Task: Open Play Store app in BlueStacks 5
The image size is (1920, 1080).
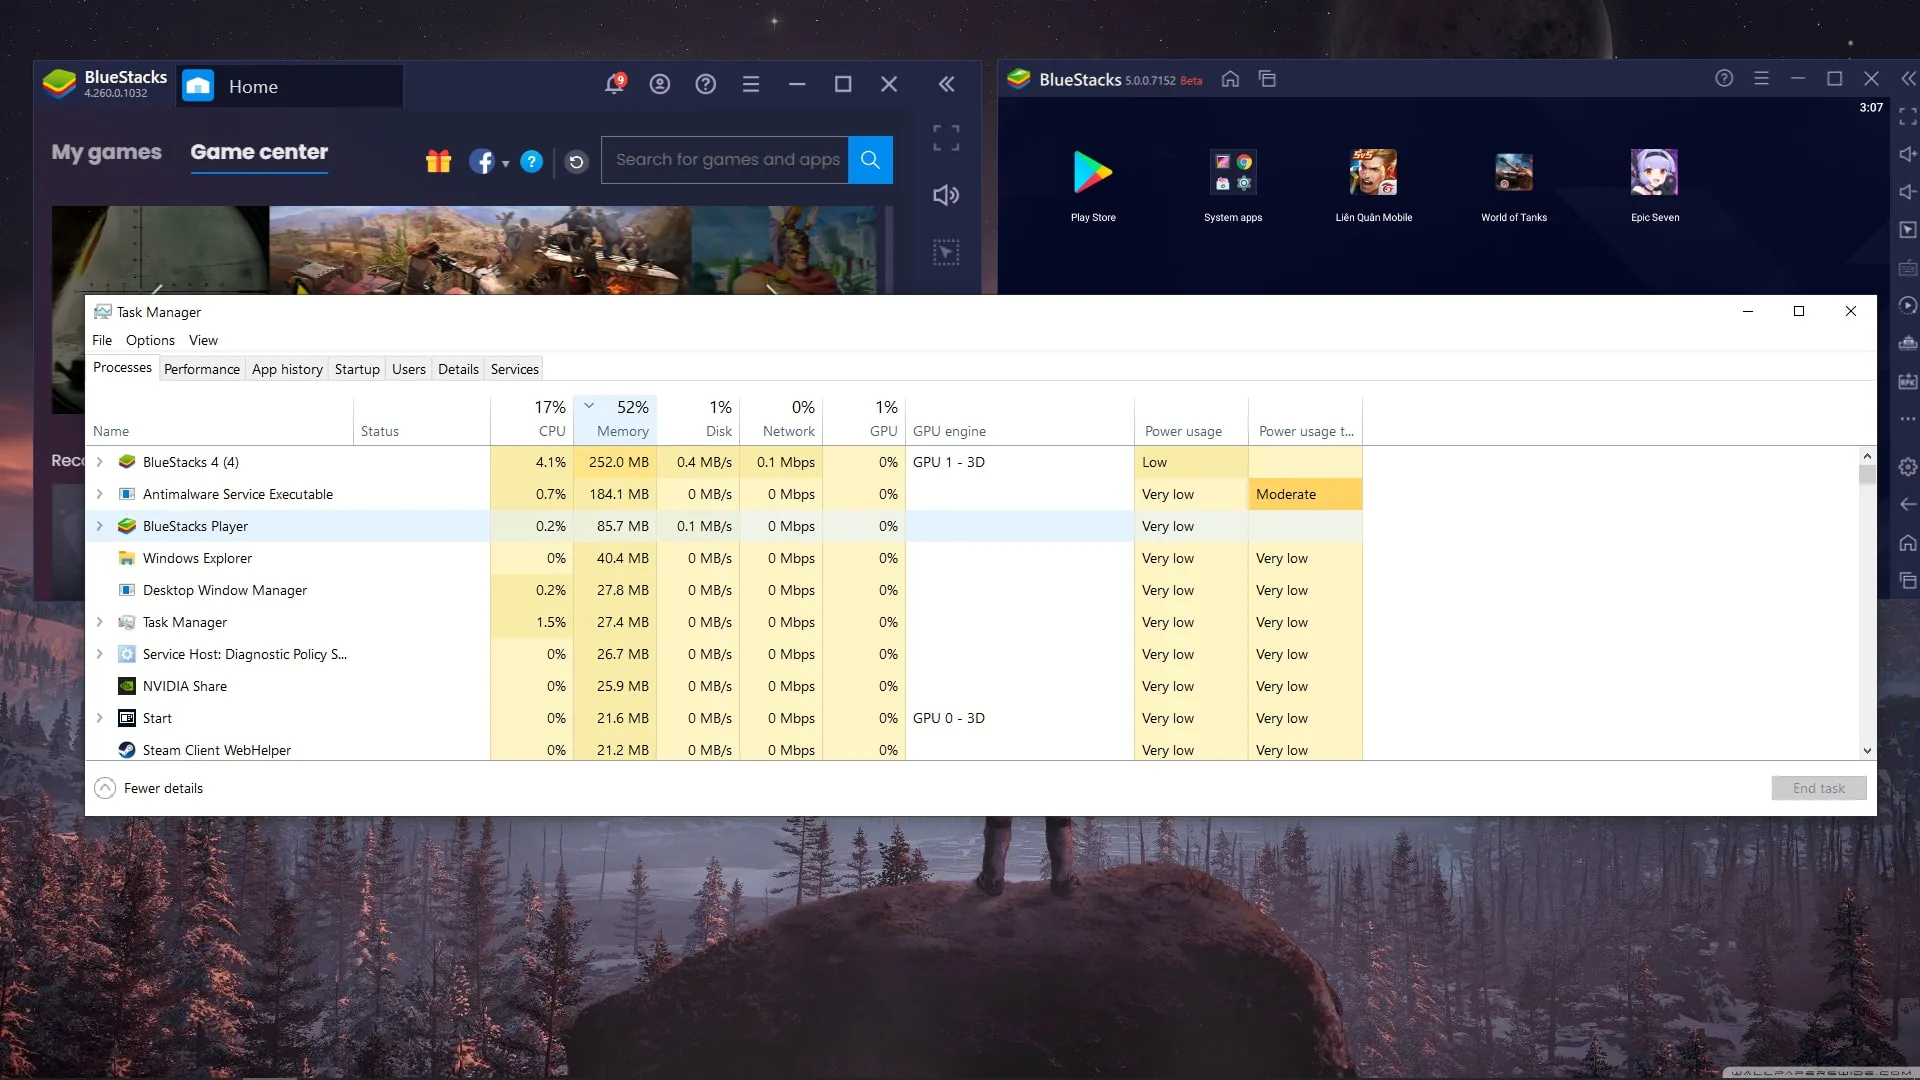Action: click(x=1093, y=186)
